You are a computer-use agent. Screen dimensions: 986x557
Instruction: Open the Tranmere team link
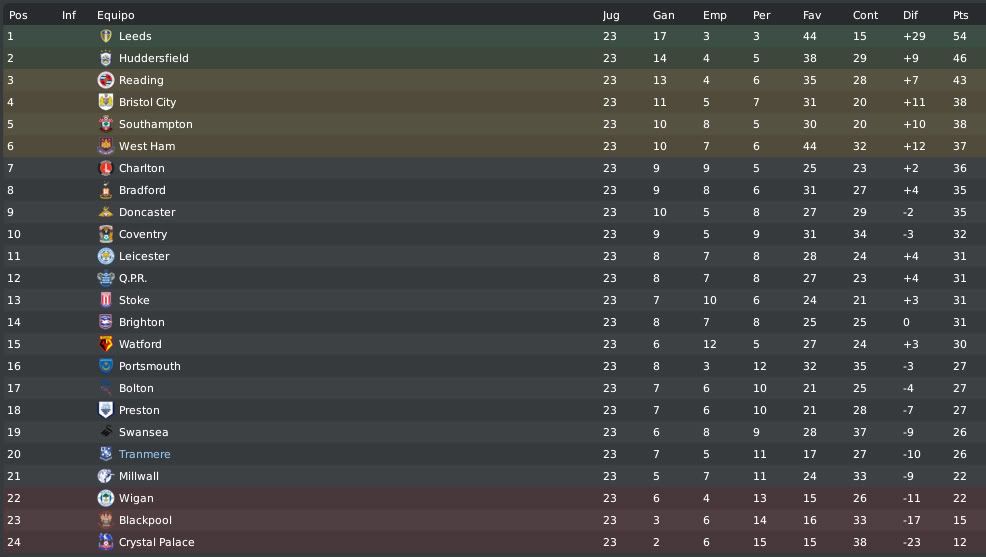(x=145, y=455)
